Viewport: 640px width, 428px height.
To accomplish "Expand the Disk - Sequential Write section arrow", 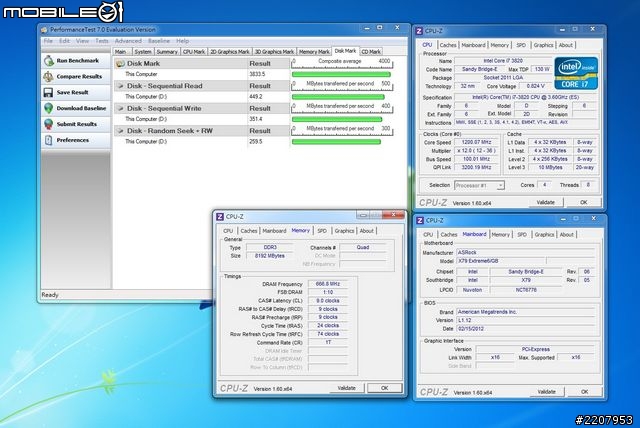I will [x=120, y=109].
